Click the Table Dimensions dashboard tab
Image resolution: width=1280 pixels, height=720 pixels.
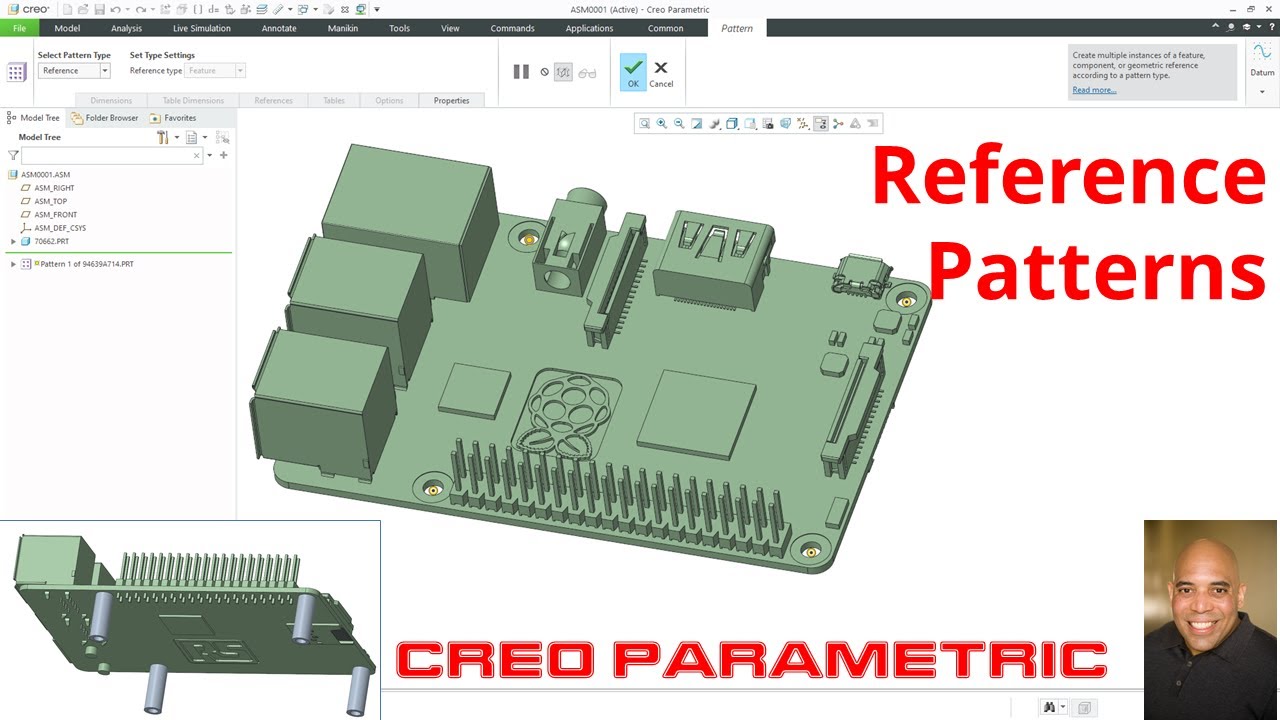pos(193,100)
